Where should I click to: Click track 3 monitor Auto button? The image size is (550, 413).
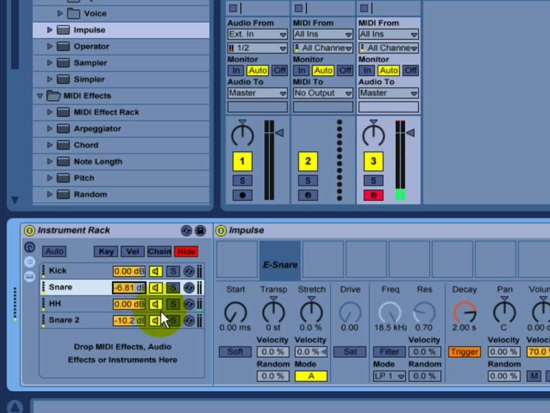pyautogui.click(x=389, y=71)
